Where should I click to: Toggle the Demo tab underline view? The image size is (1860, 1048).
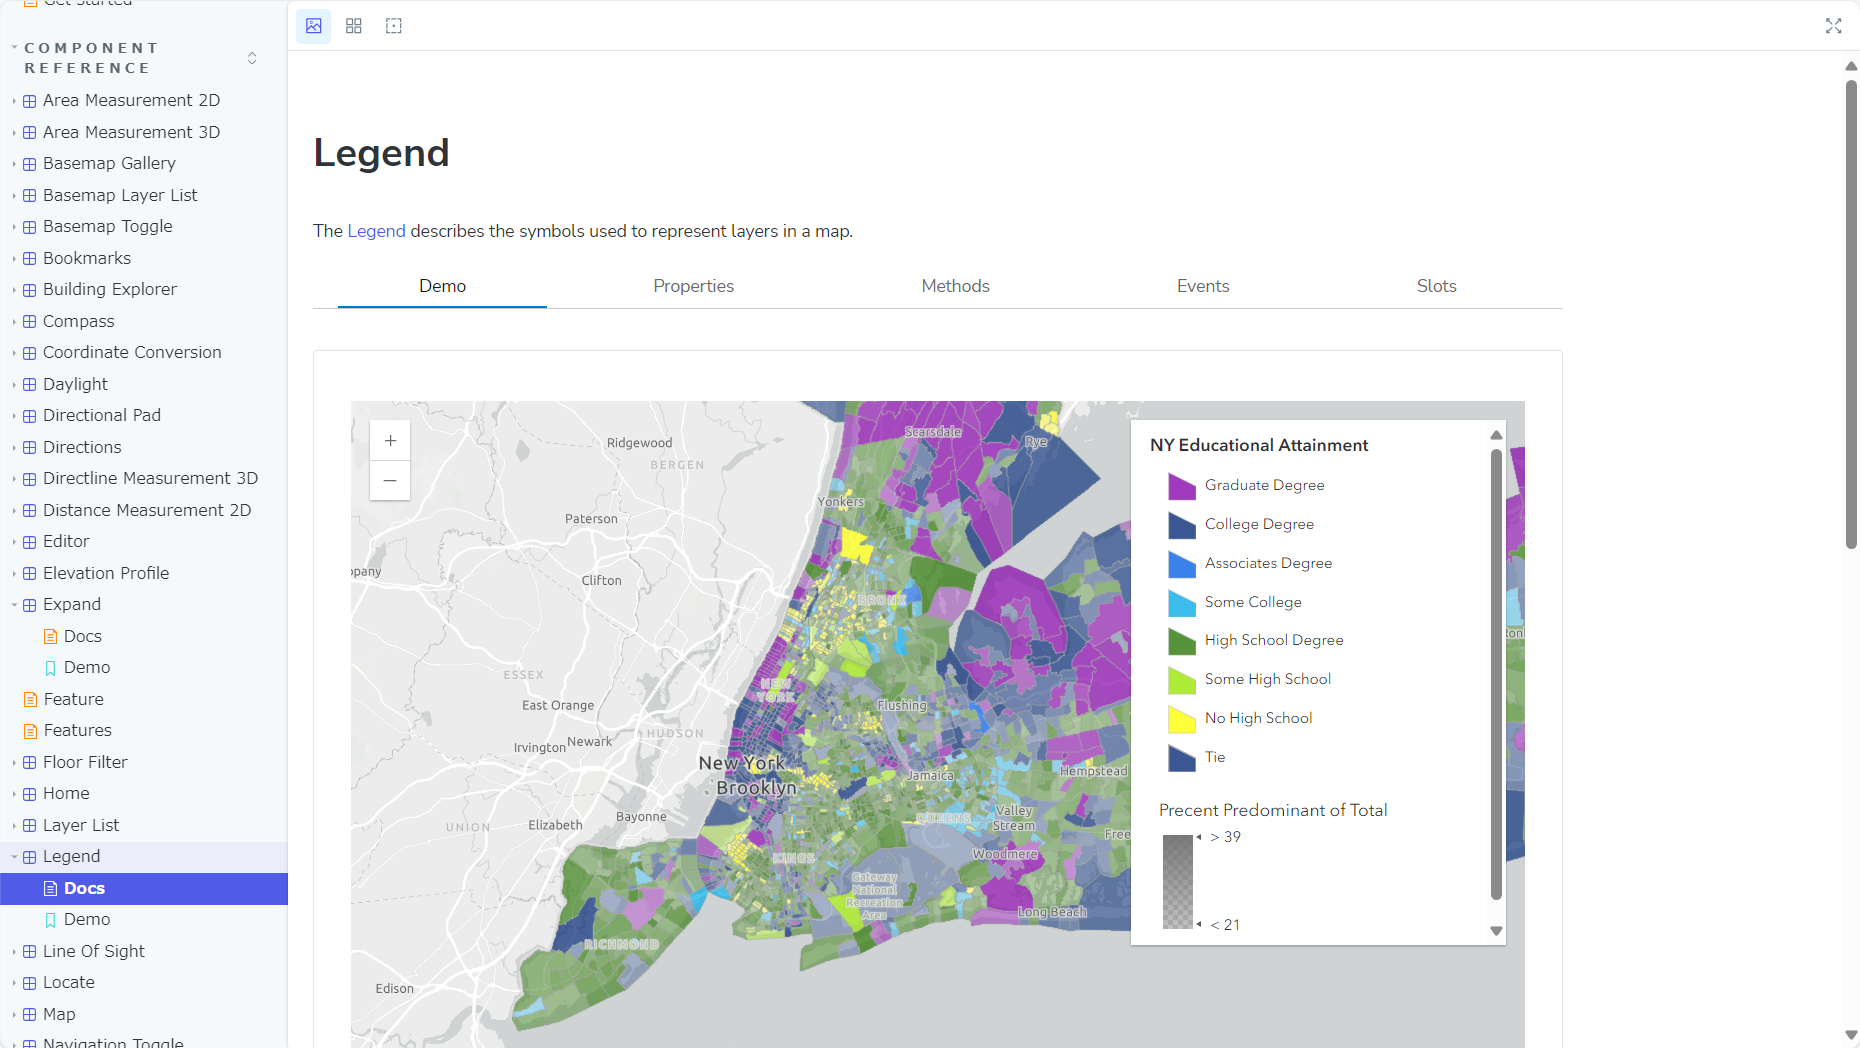[442, 286]
